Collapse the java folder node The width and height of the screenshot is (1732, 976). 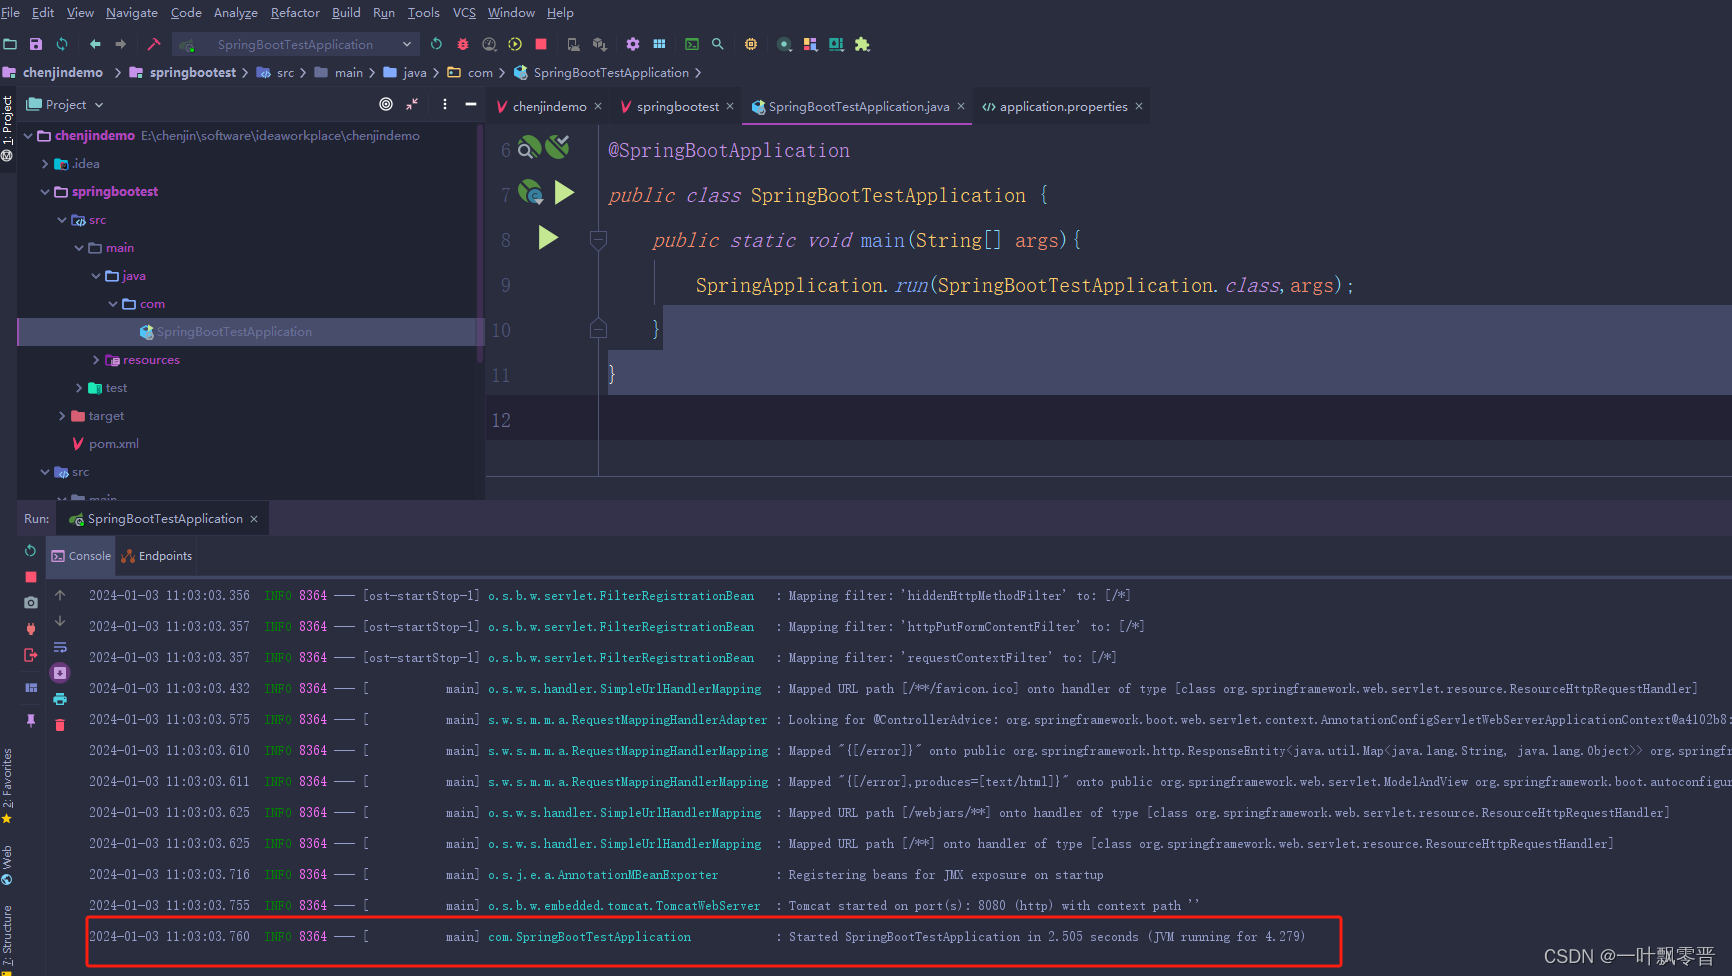(96, 276)
